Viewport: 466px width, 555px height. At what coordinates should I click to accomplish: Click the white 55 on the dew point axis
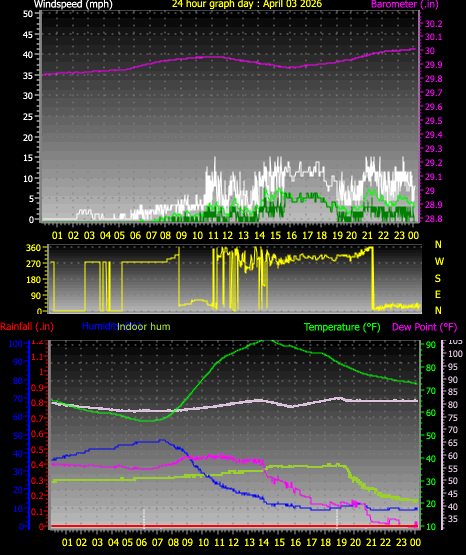[x=453, y=469]
